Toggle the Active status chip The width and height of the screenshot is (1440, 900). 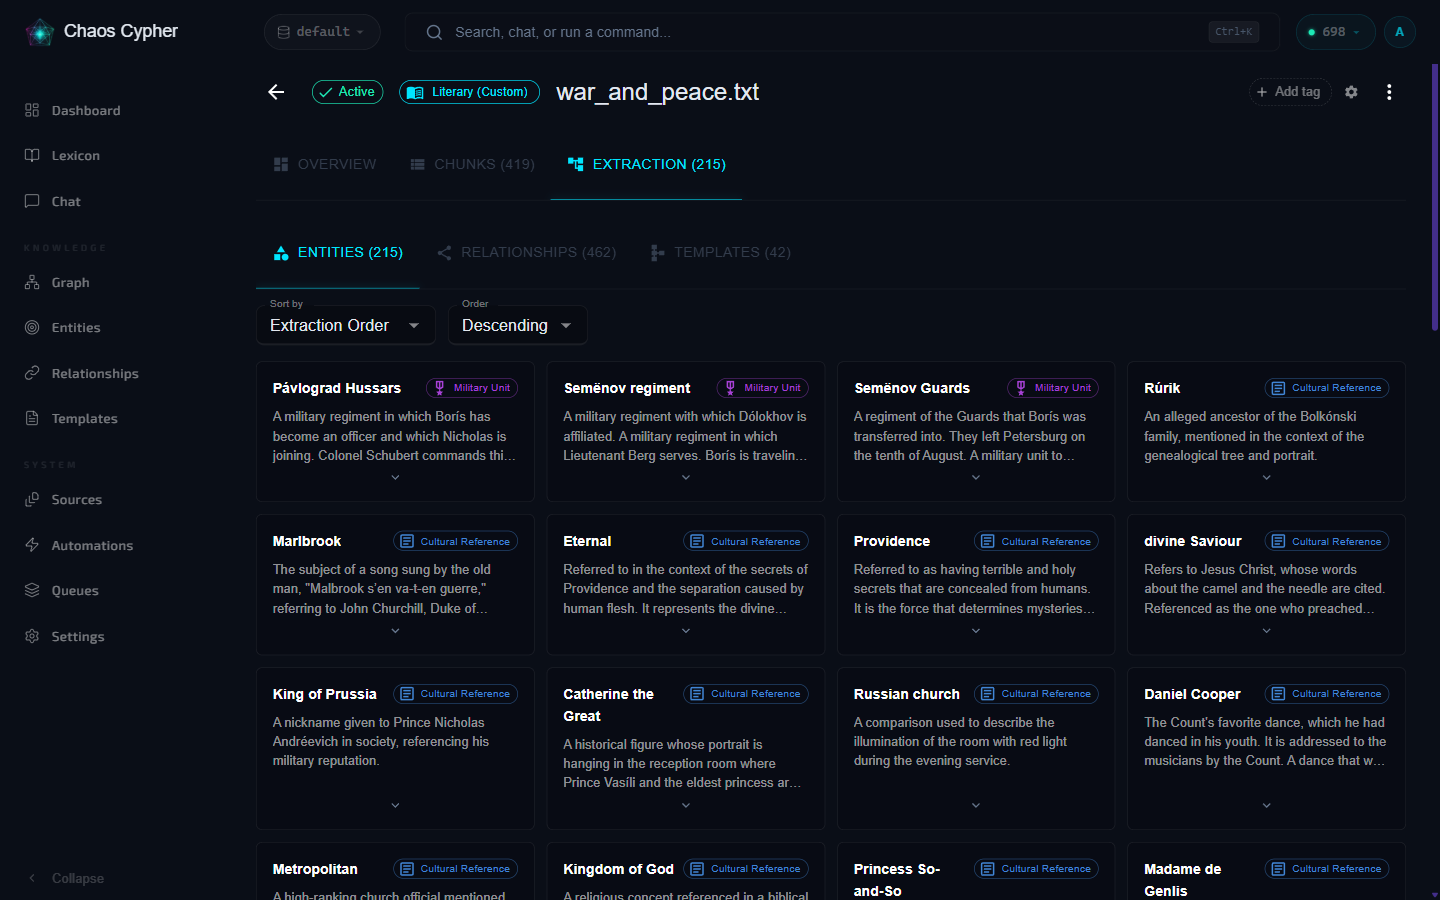tap(348, 92)
